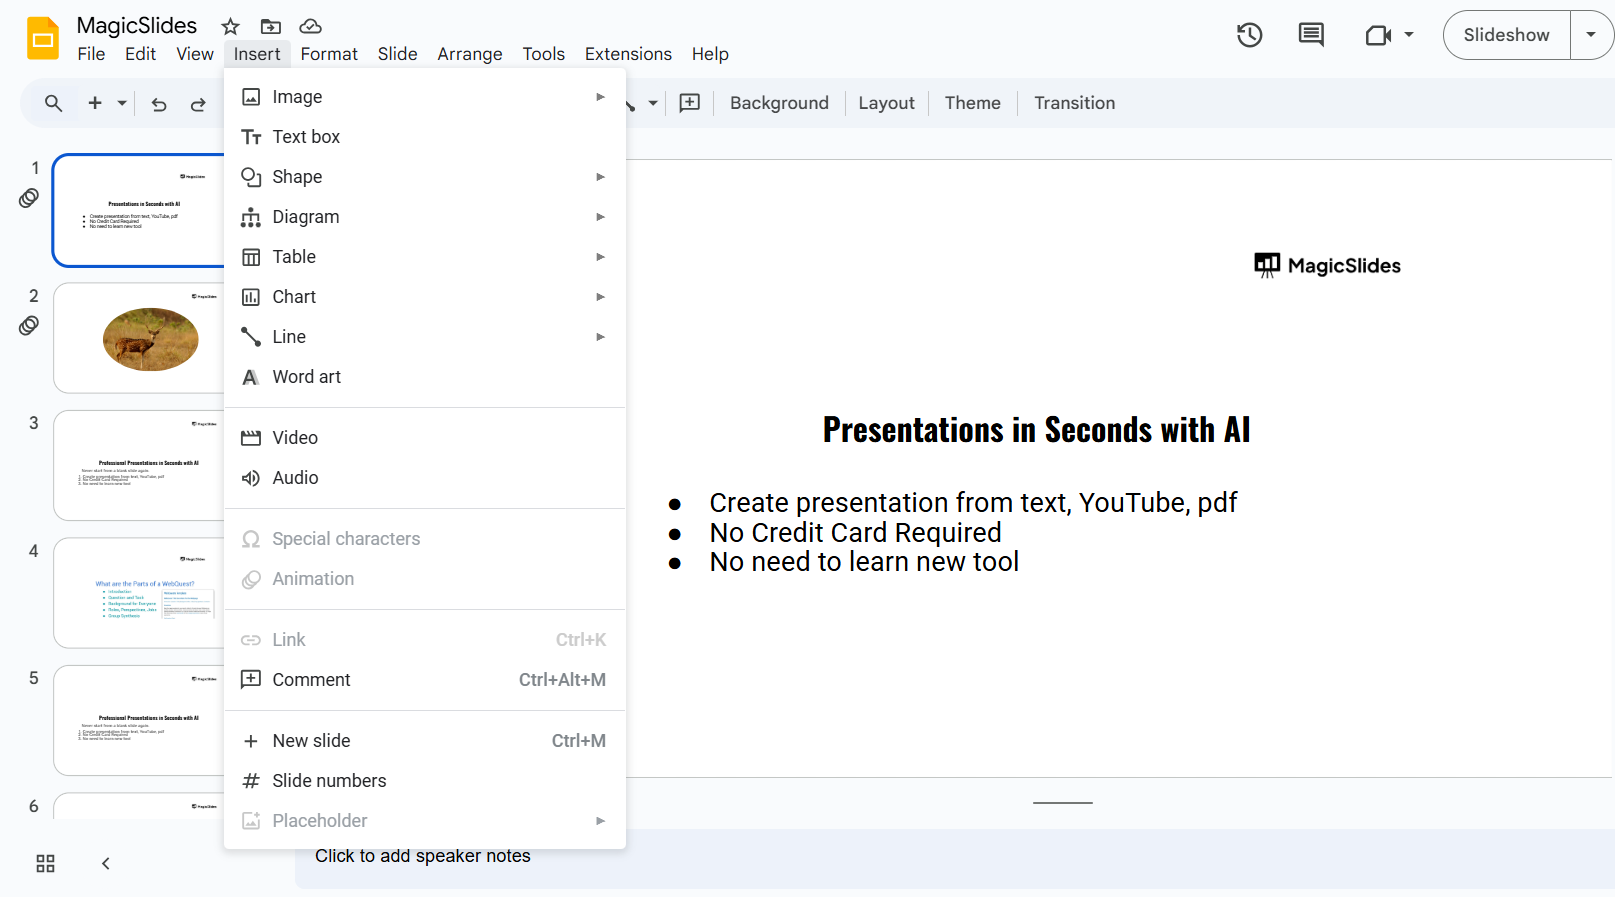This screenshot has height=897, width=1615.
Task: Select slide 4 thumbnail about WebQuest
Action: tap(139, 593)
